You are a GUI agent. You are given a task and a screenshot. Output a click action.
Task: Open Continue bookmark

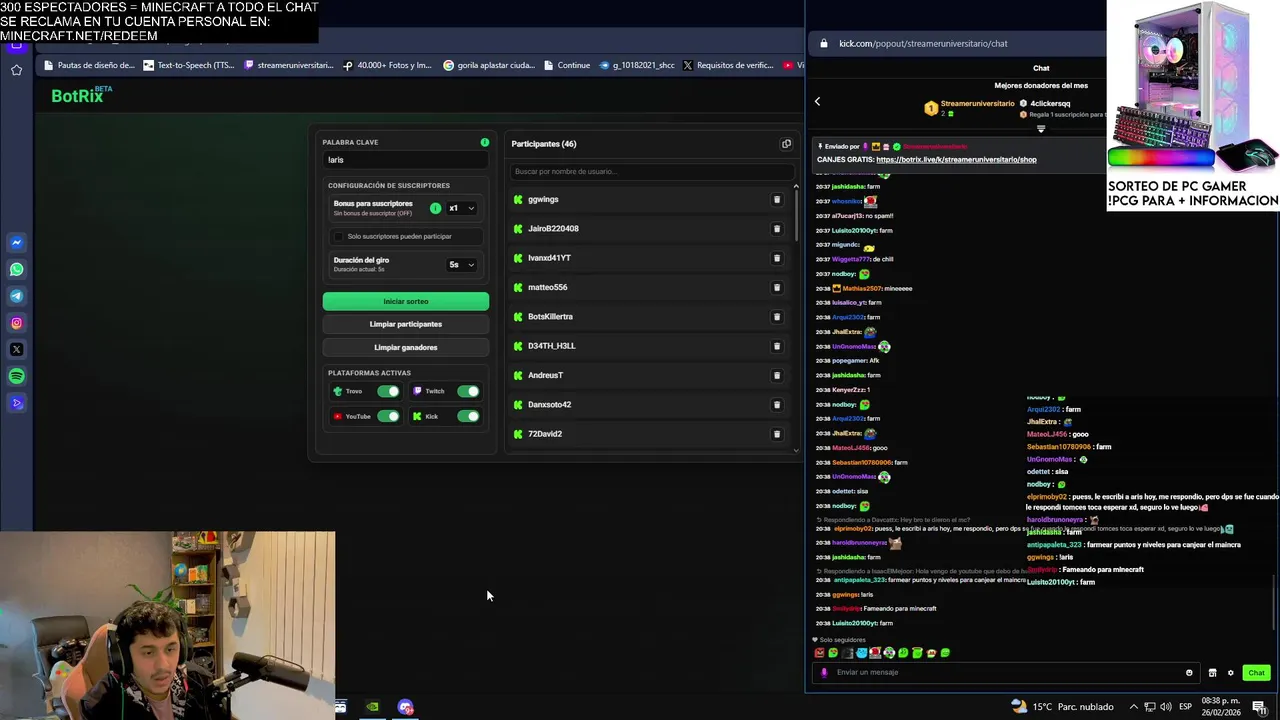tap(566, 66)
